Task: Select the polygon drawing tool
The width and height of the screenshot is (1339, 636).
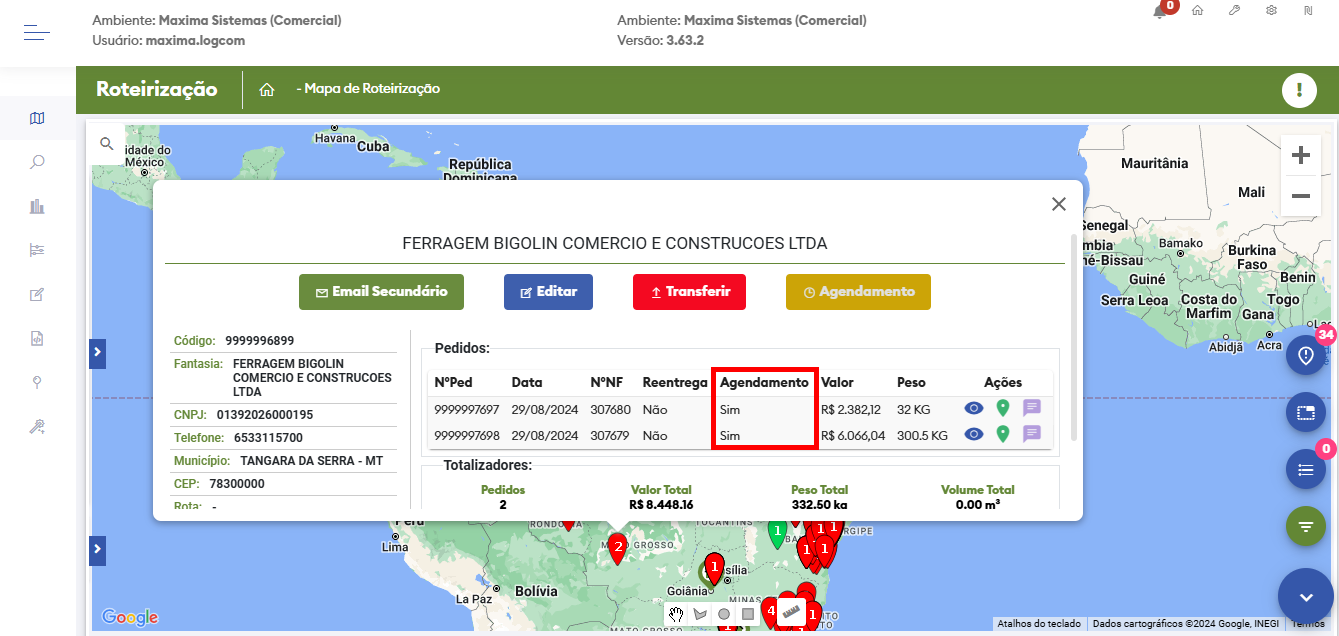Action: (x=700, y=613)
